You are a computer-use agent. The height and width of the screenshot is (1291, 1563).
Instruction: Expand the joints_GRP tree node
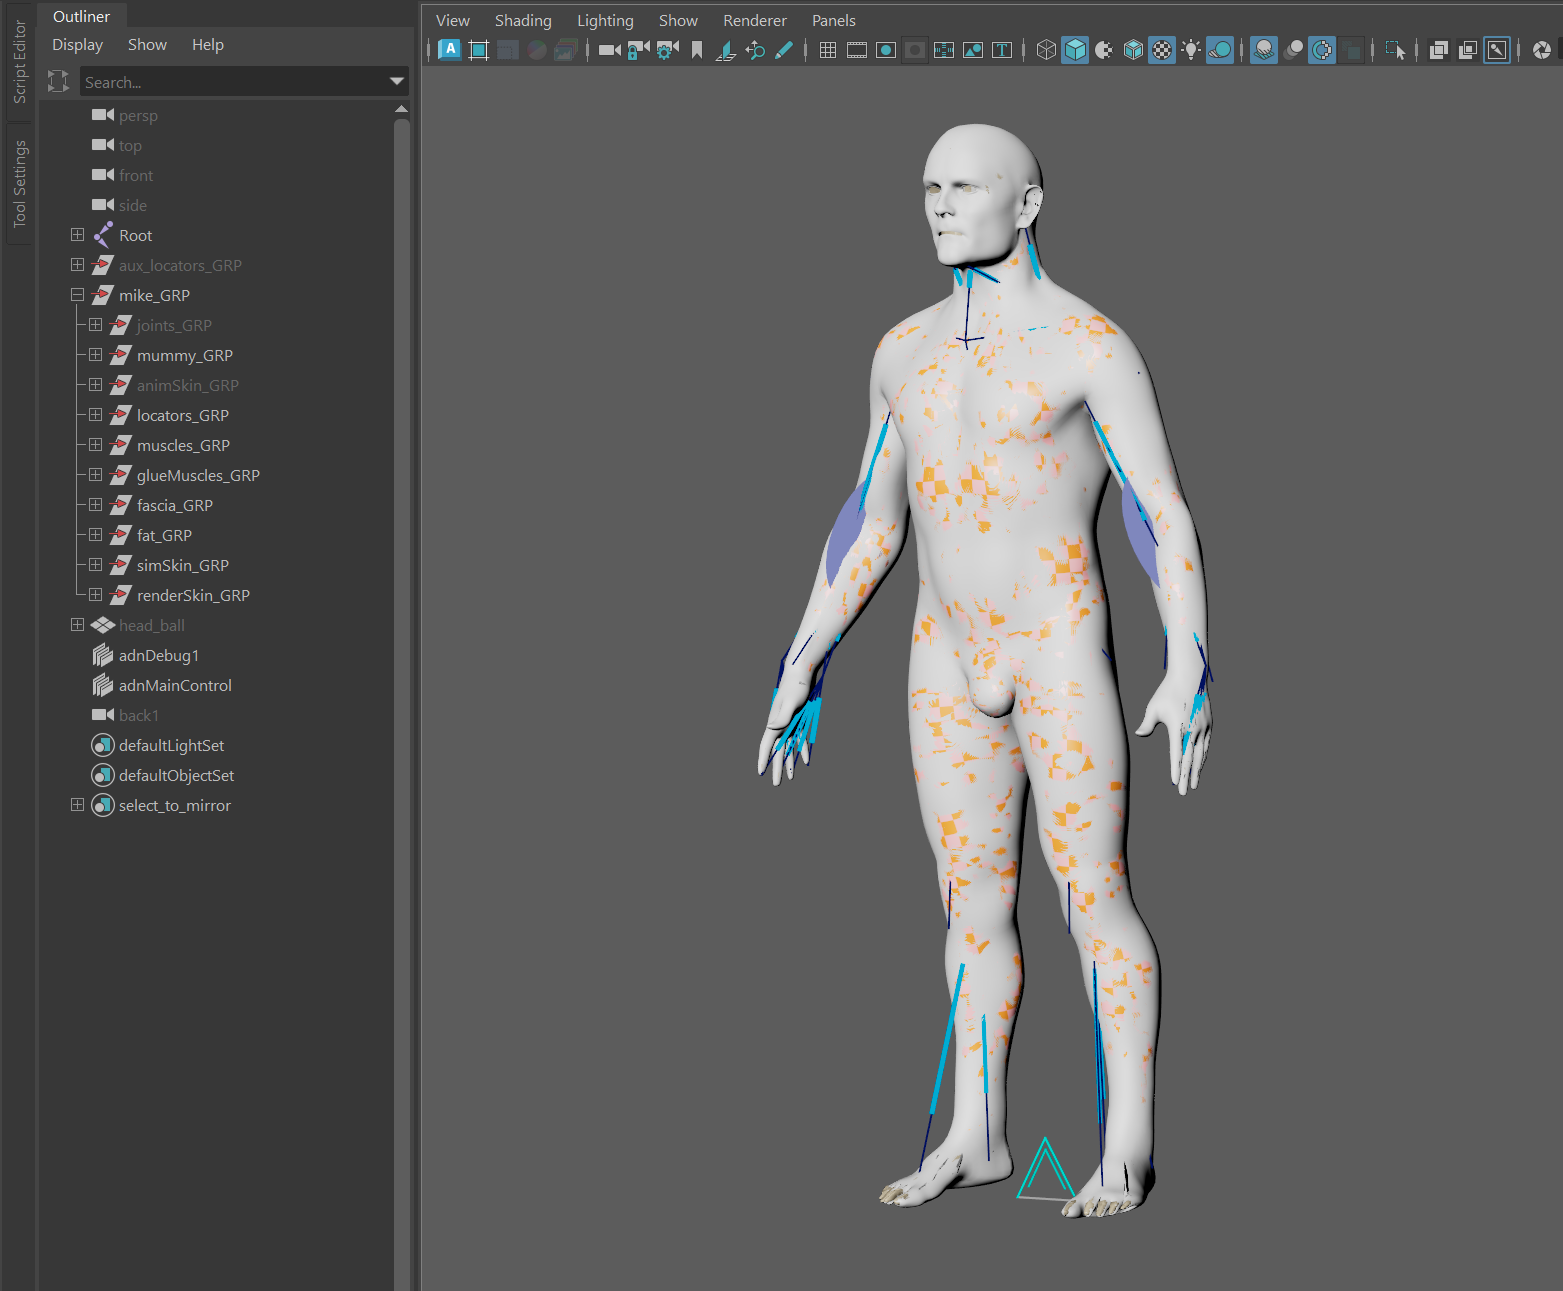[x=95, y=325]
